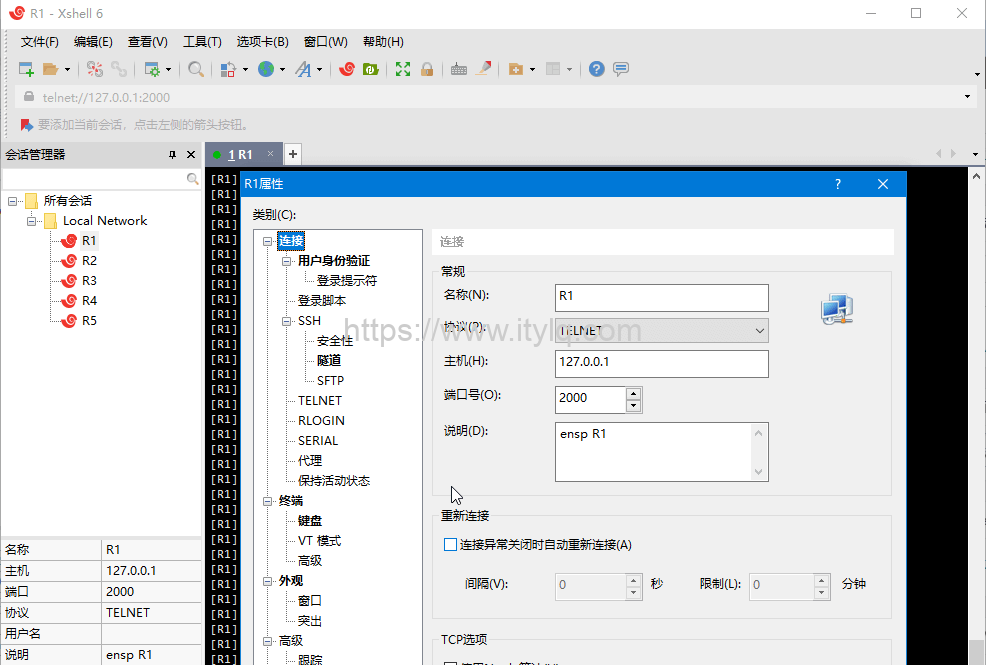Open the 工具(T) menu
The height and width of the screenshot is (665, 986).
click(201, 41)
